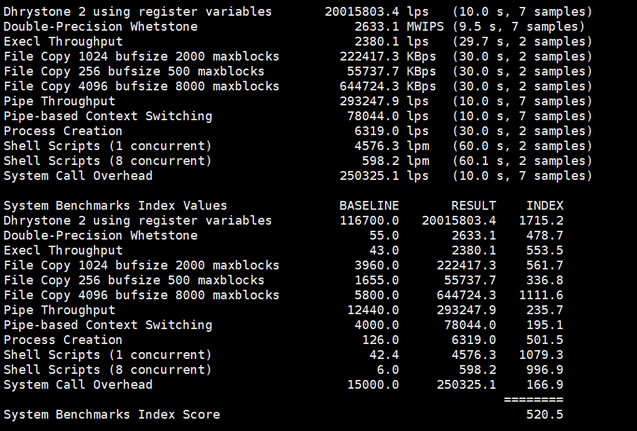Click the "RESULT" column header
This screenshot has height=431, width=637.
pos(474,205)
